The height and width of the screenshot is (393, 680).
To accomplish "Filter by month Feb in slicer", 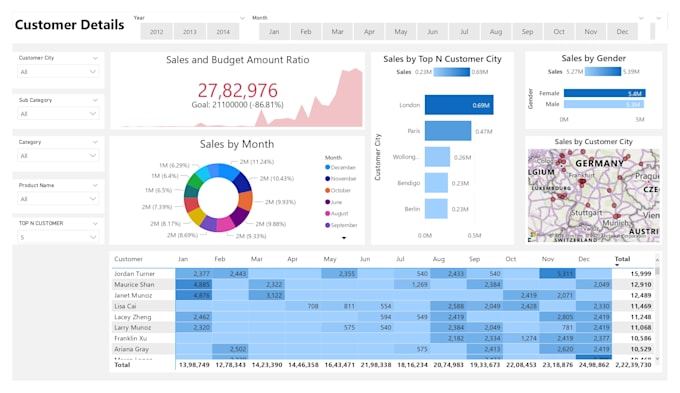I will 306,32.
